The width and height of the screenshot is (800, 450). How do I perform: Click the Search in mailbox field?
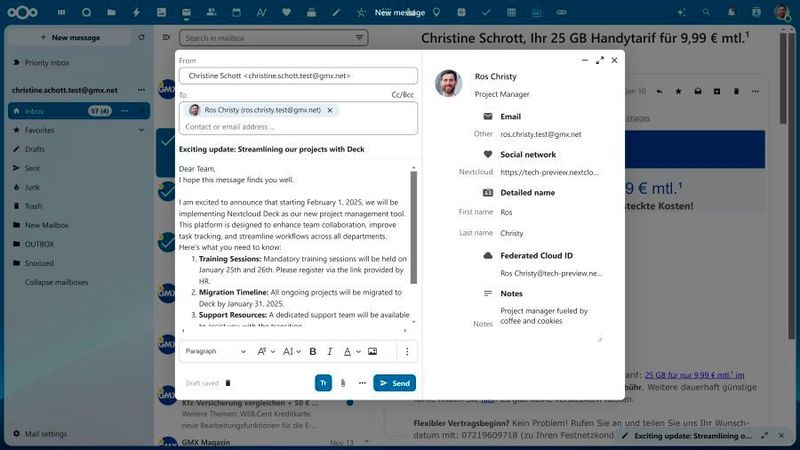click(273, 38)
